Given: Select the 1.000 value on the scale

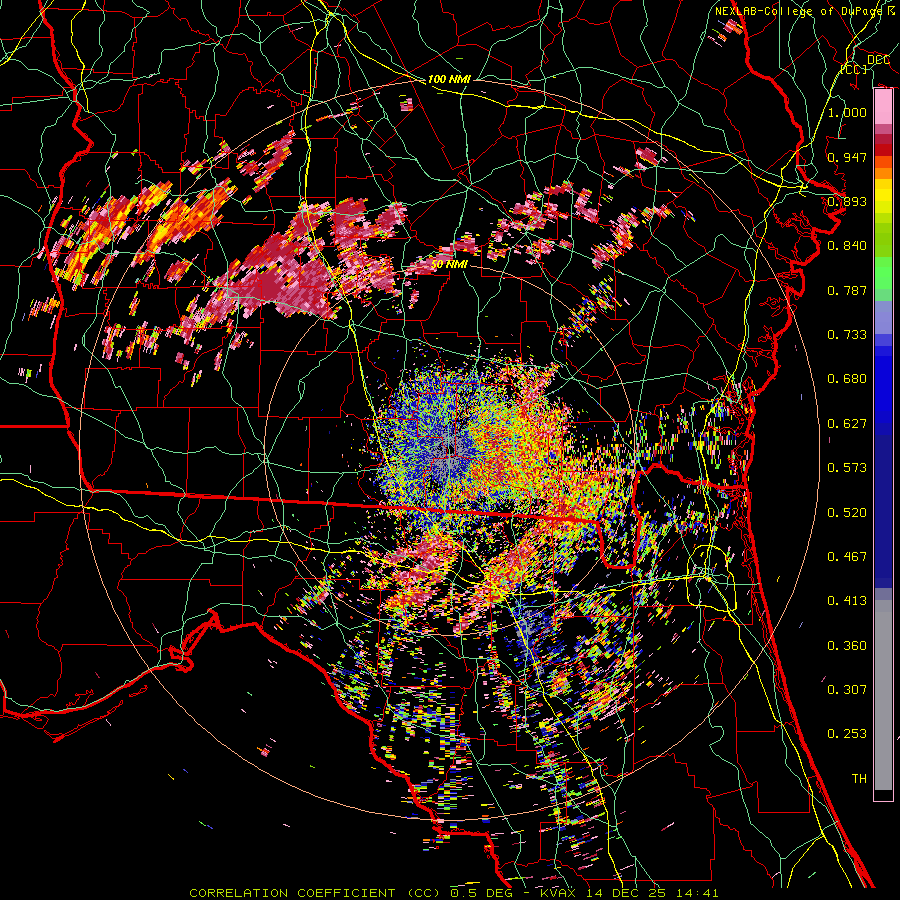Looking at the screenshot, I should (847, 112).
